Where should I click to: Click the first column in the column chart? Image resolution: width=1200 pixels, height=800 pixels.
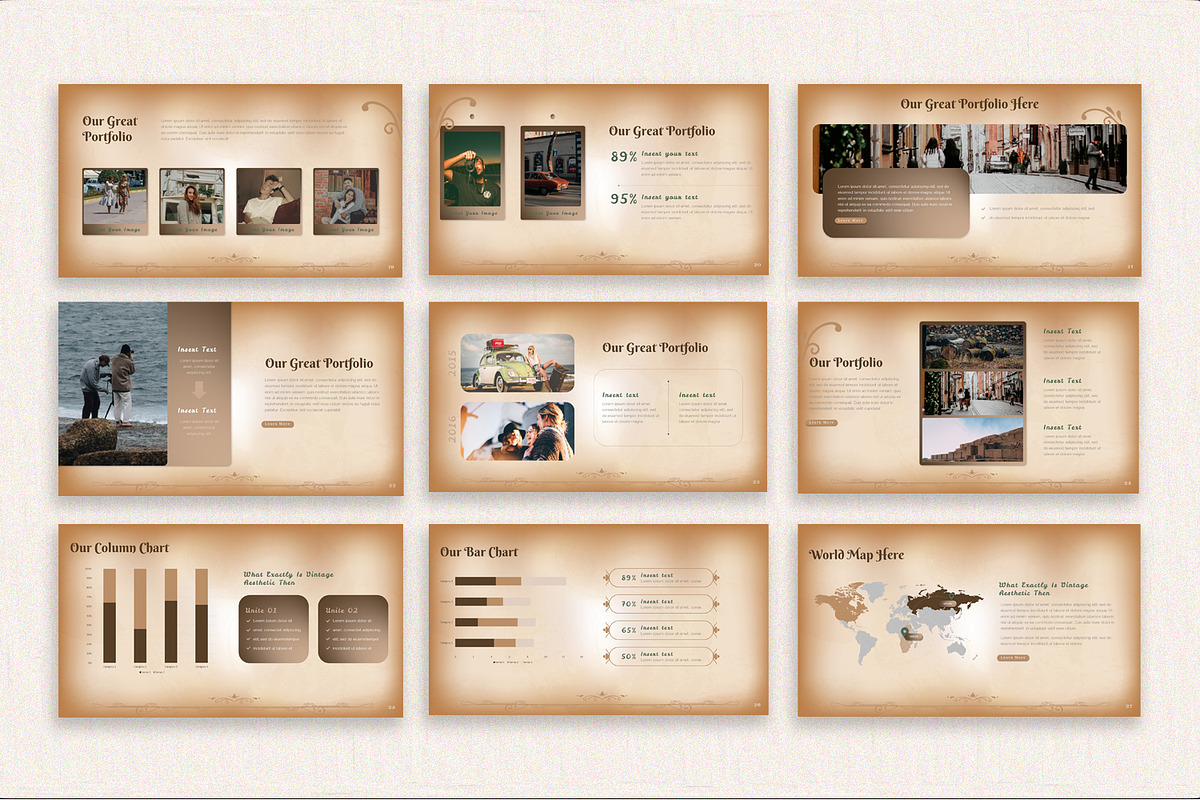[x=109, y=615]
